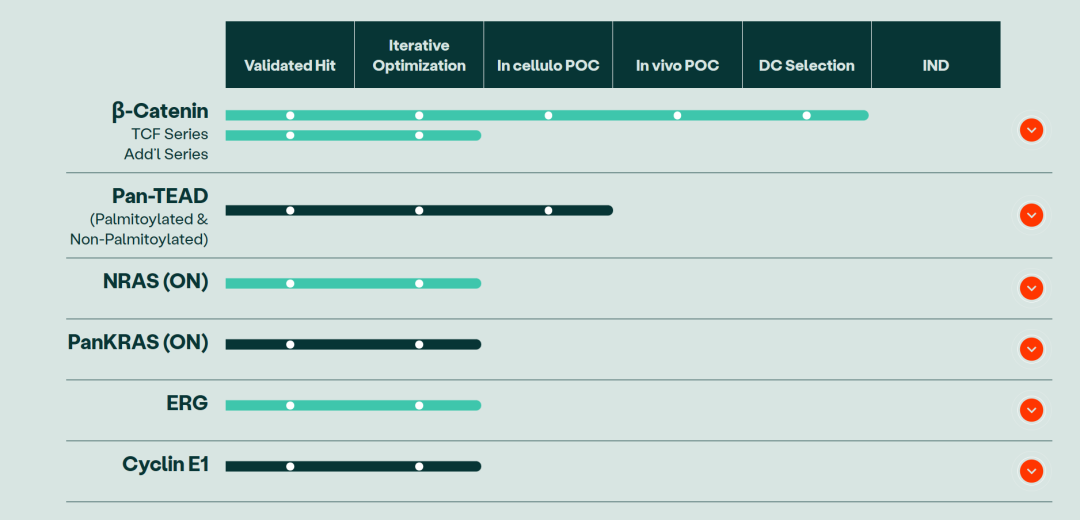The image size is (1080, 520).
Task: Expand the ERG row chevron
Action: (x=1031, y=410)
